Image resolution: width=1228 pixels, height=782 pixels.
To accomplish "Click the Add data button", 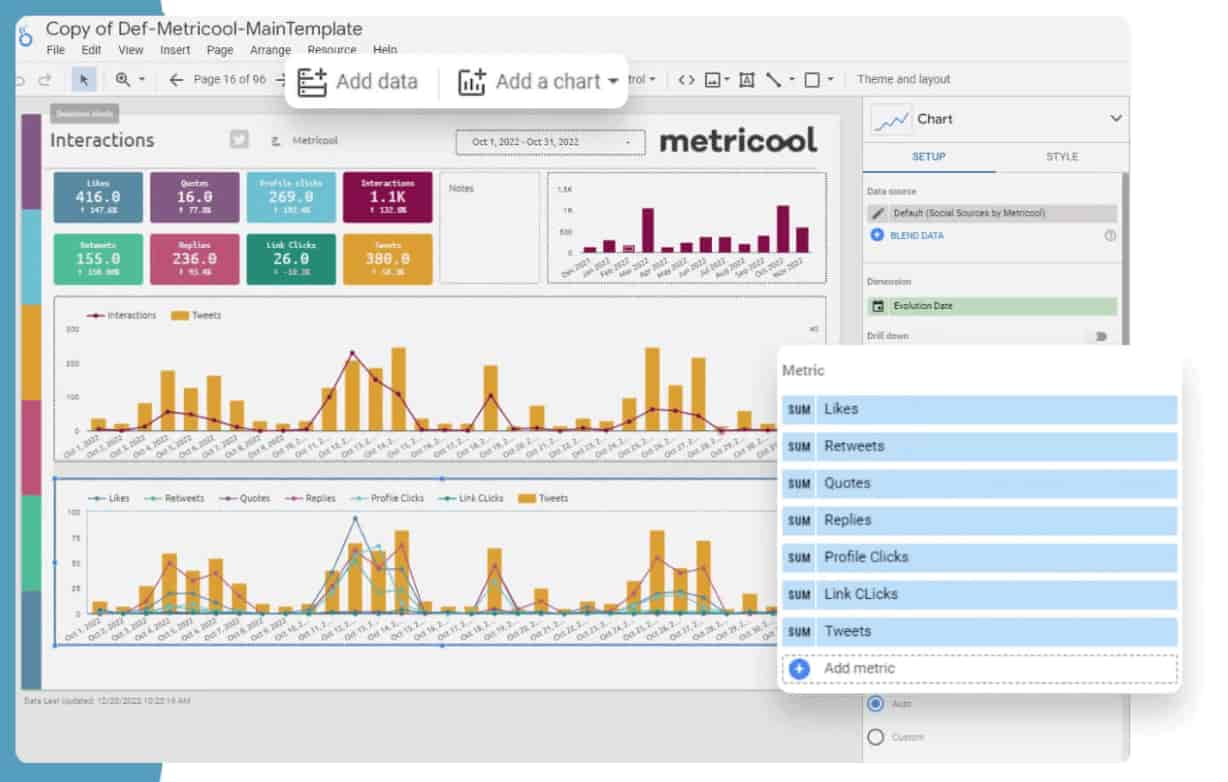I will click(360, 81).
